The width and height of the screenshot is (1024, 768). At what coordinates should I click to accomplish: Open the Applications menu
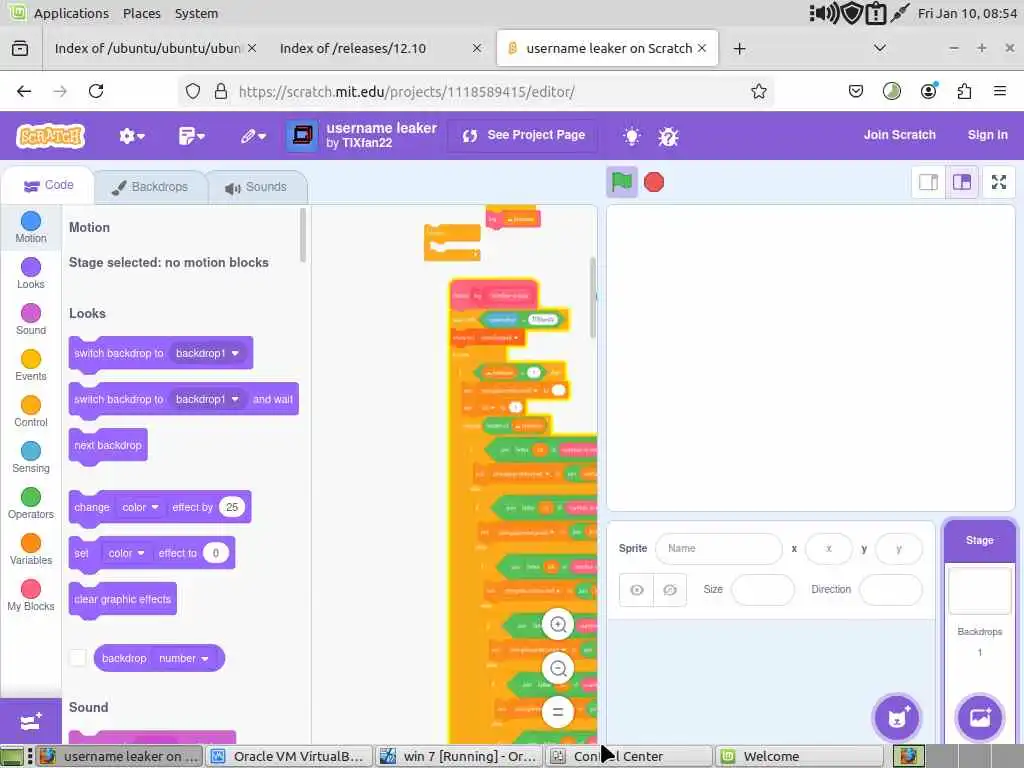point(71,13)
